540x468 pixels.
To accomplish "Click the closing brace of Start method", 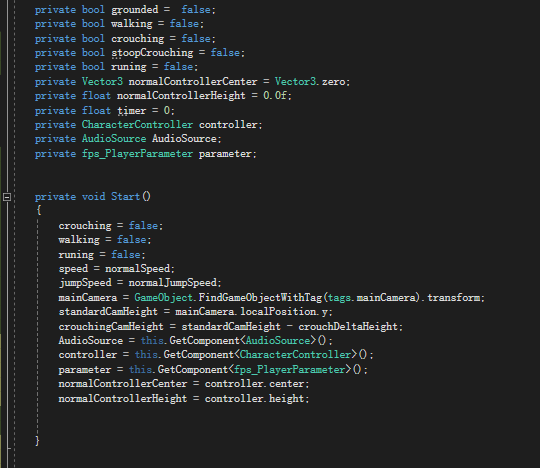I will [x=38, y=441].
